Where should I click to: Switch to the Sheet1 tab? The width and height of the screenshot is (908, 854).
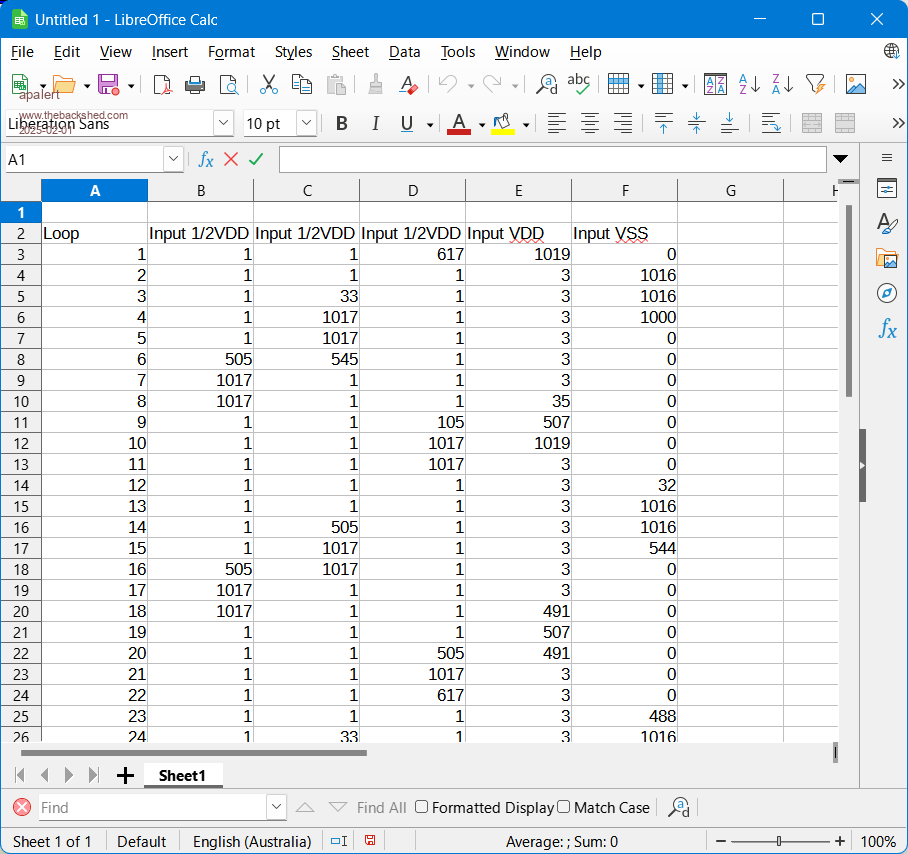182,775
